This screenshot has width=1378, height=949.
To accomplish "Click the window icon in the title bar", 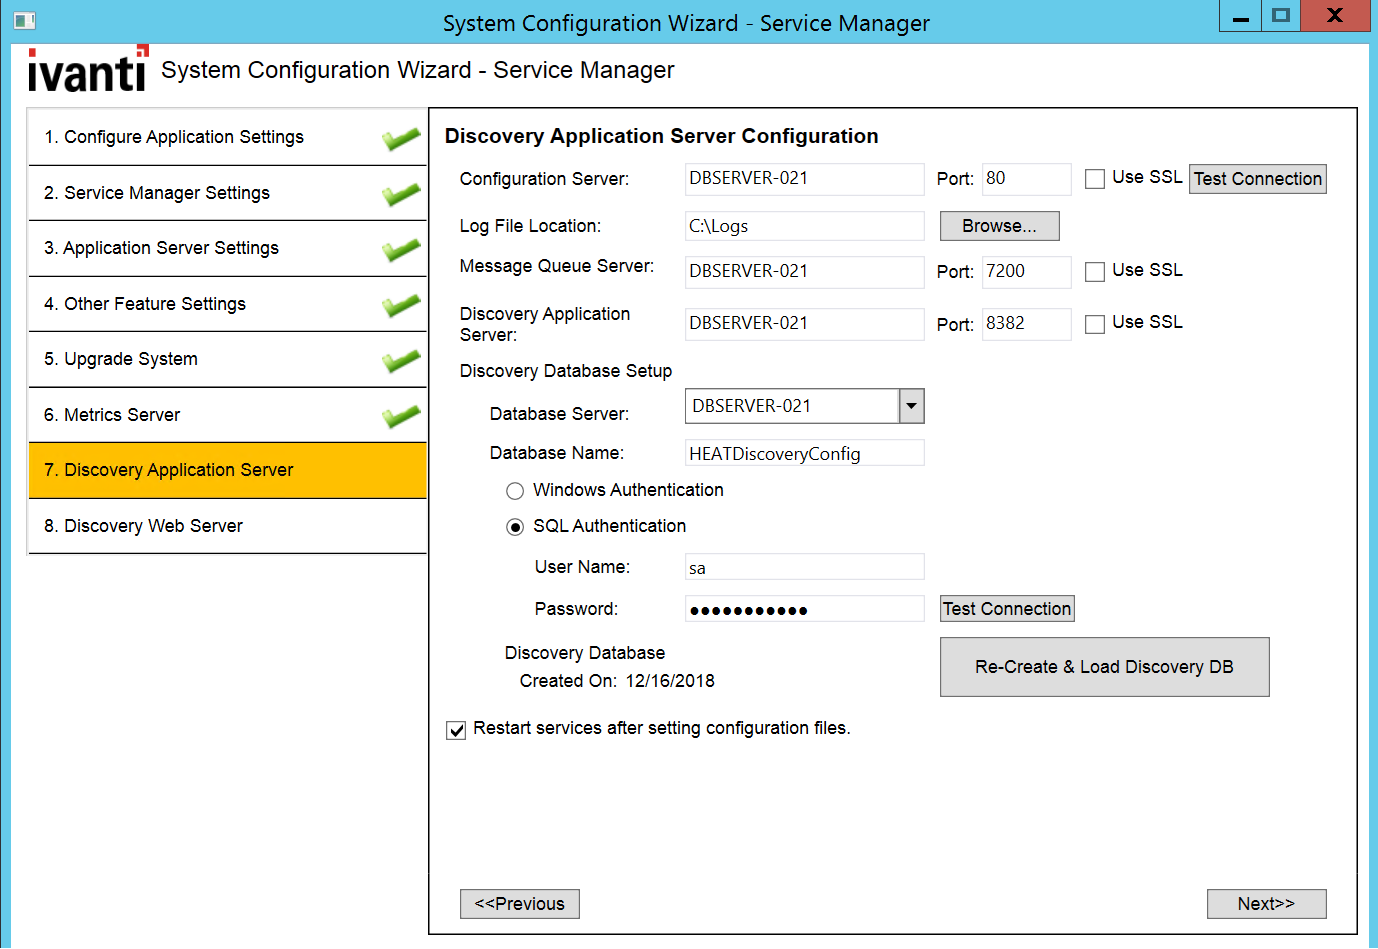I will [x=24, y=19].
